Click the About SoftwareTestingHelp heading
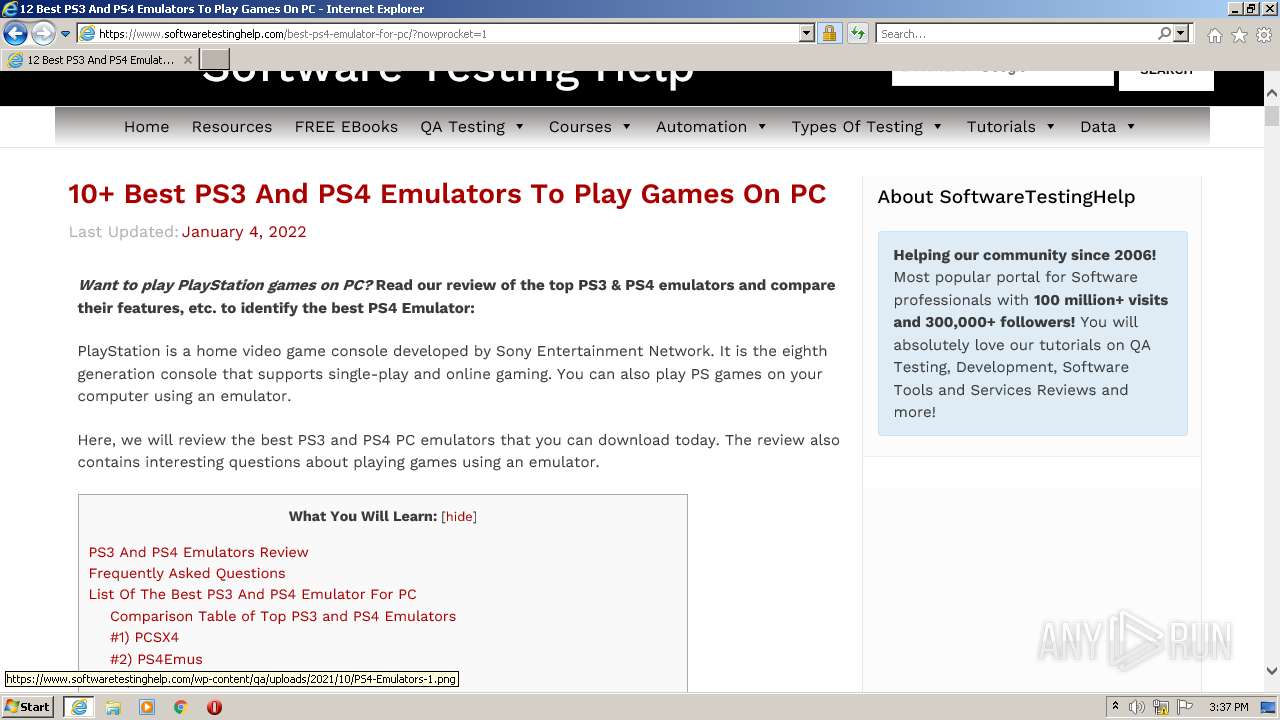Screen dimensions: 1280x720 [x=1006, y=197]
